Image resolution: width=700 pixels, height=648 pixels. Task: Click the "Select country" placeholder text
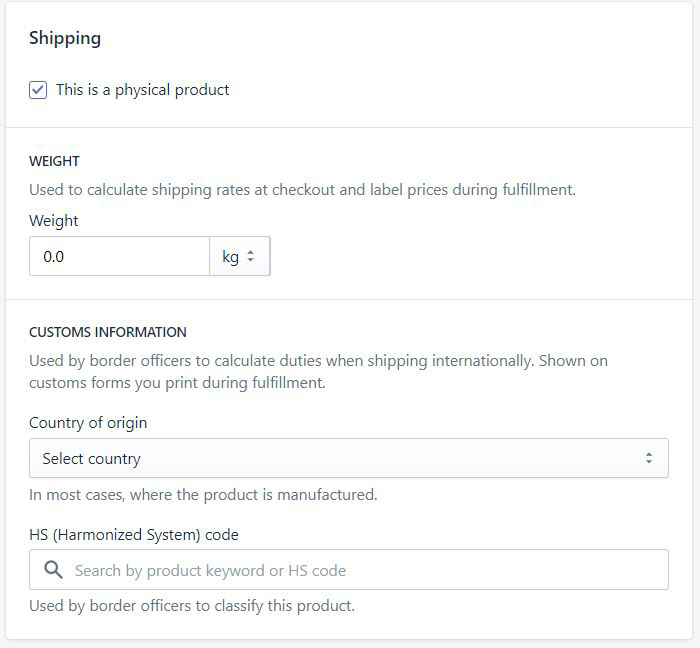coord(91,459)
